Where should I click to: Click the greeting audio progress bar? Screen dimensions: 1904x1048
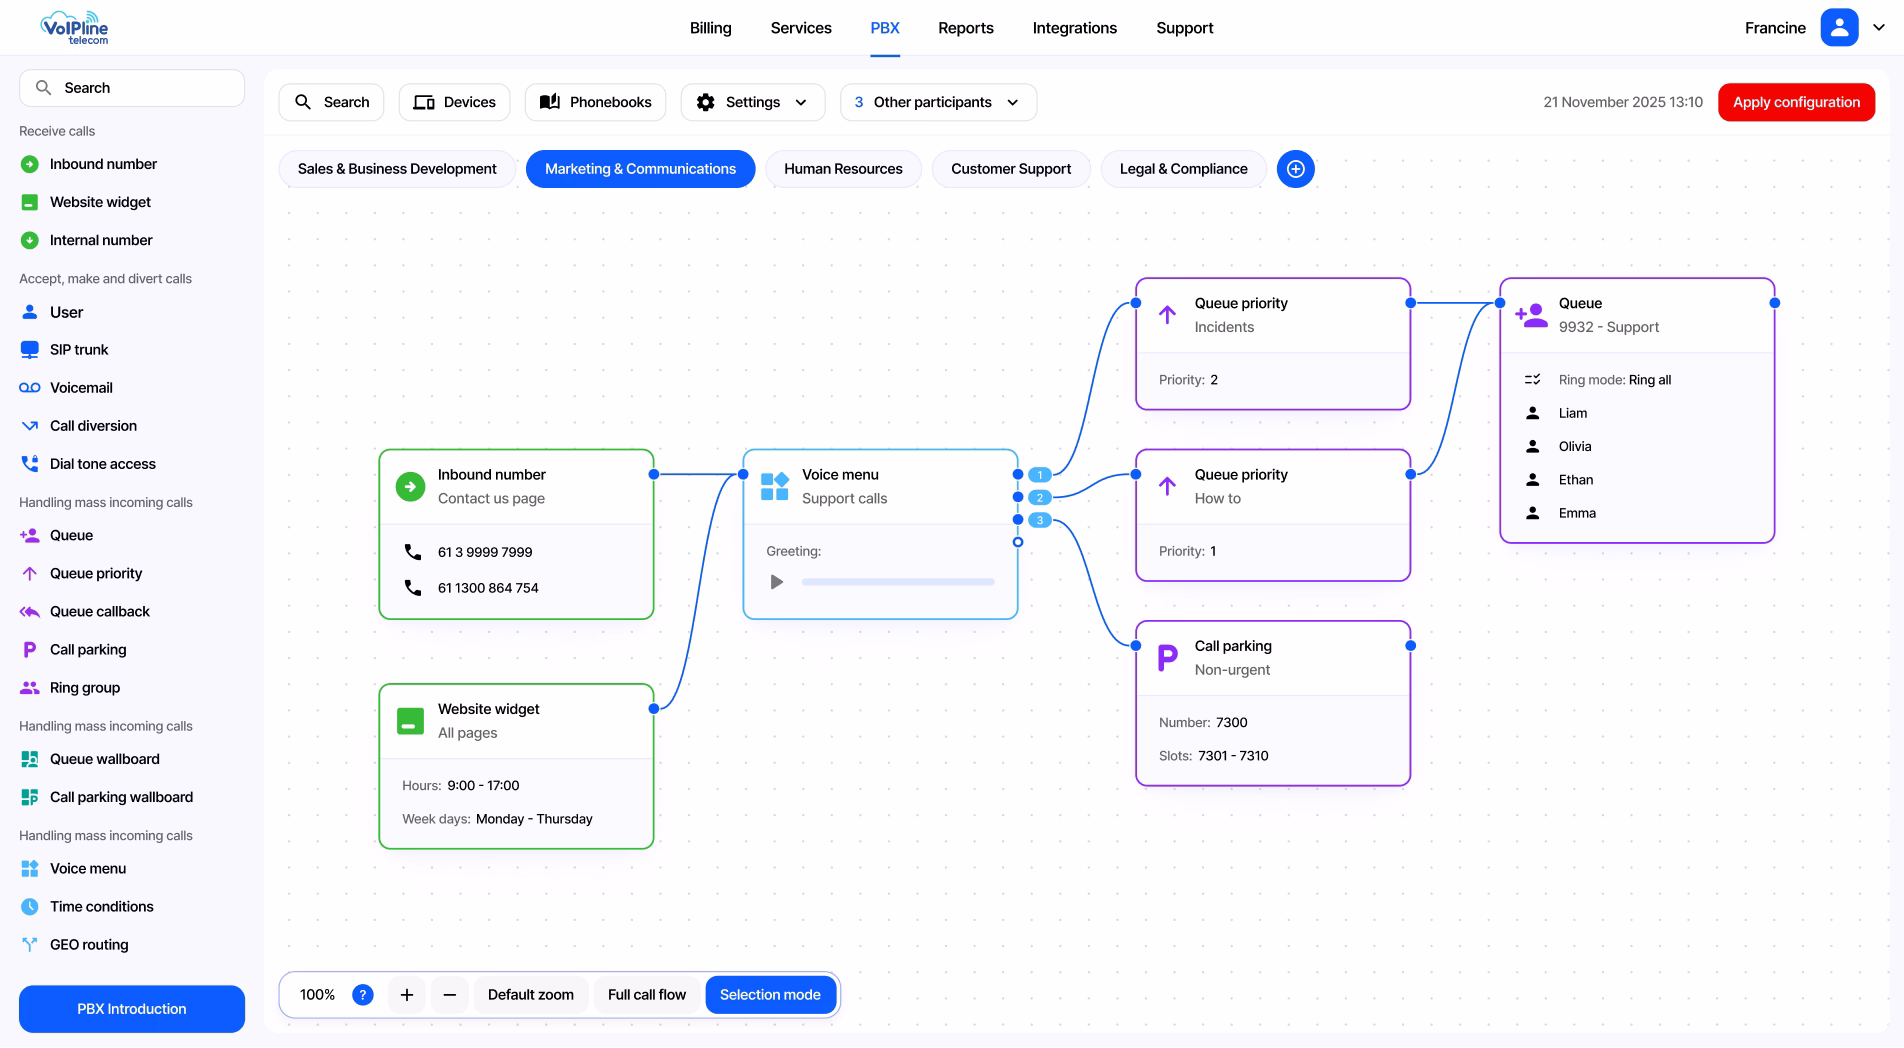coord(898,582)
